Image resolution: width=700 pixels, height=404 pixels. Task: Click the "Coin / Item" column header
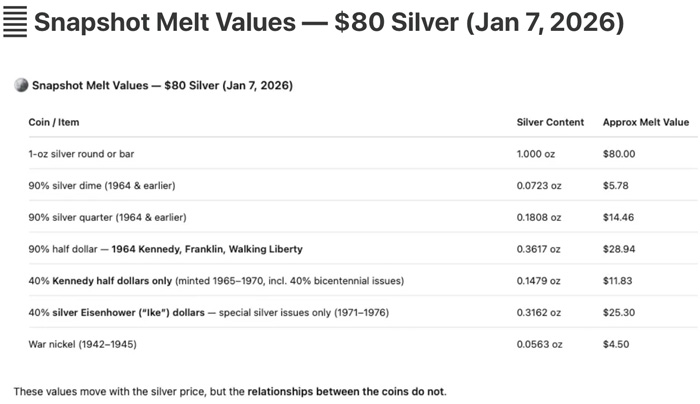(54, 122)
